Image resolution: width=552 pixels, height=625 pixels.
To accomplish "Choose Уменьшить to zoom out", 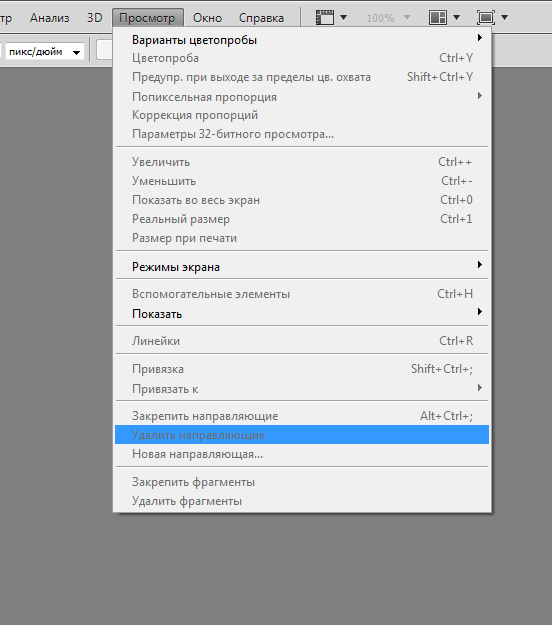I will (302, 181).
